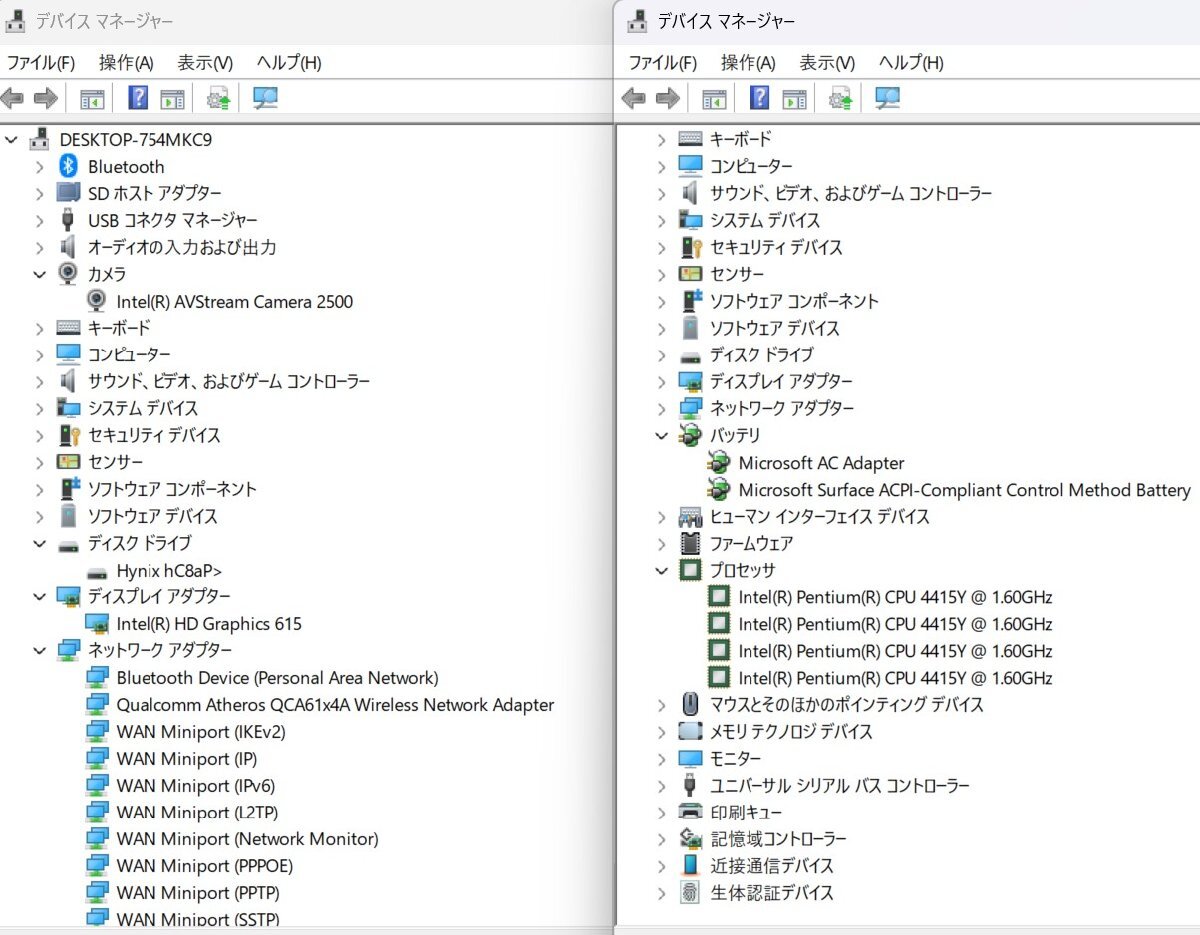This screenshot has width=1200, height=935.
Task: Select WAN Miniport (IP) entry
Action: coord(187,758)
